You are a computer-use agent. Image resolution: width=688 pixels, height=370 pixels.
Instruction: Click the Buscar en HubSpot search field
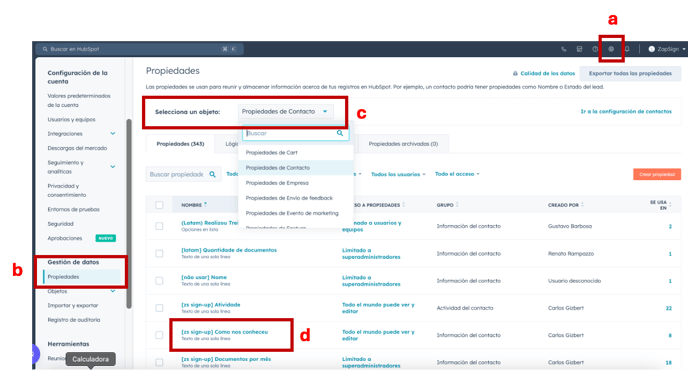140,49
